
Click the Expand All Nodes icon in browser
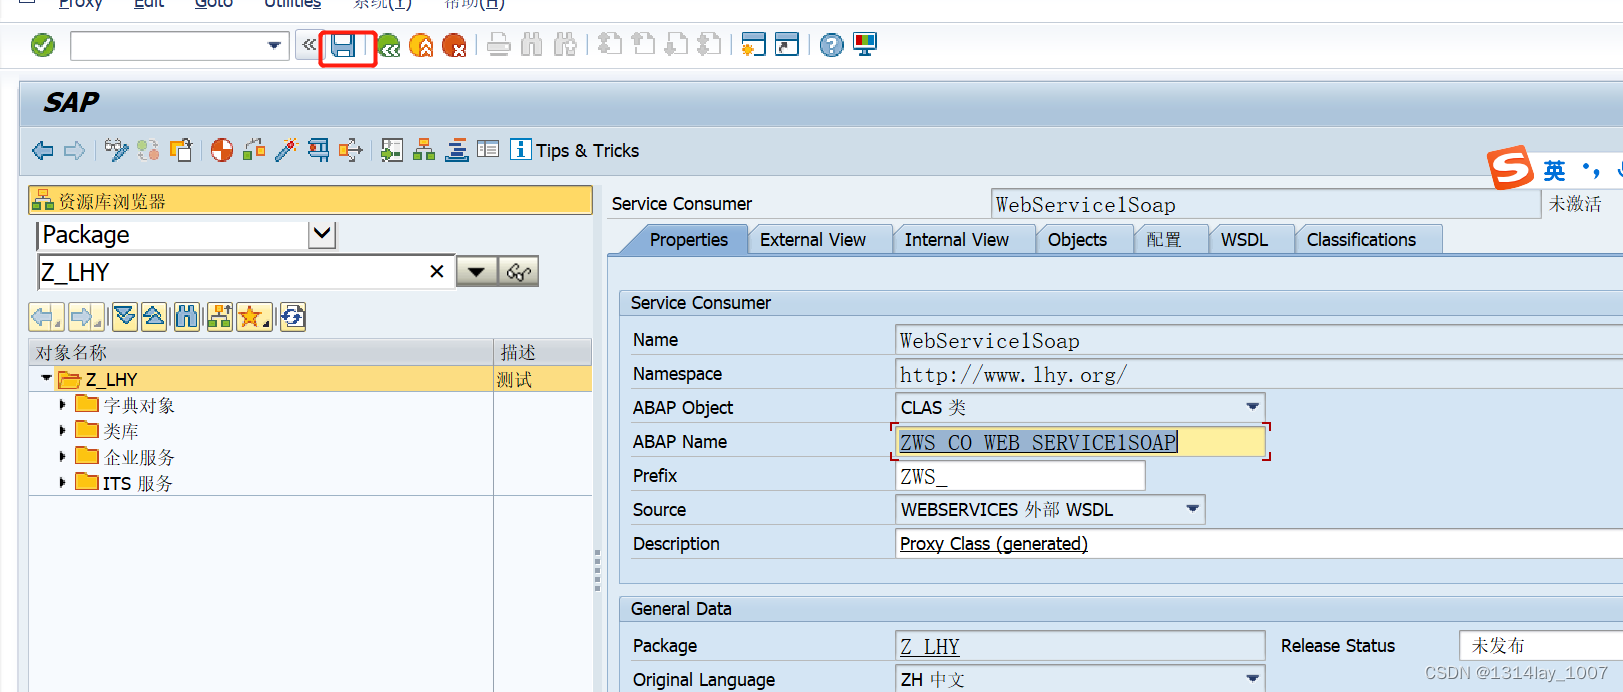[x=124, y=318]
